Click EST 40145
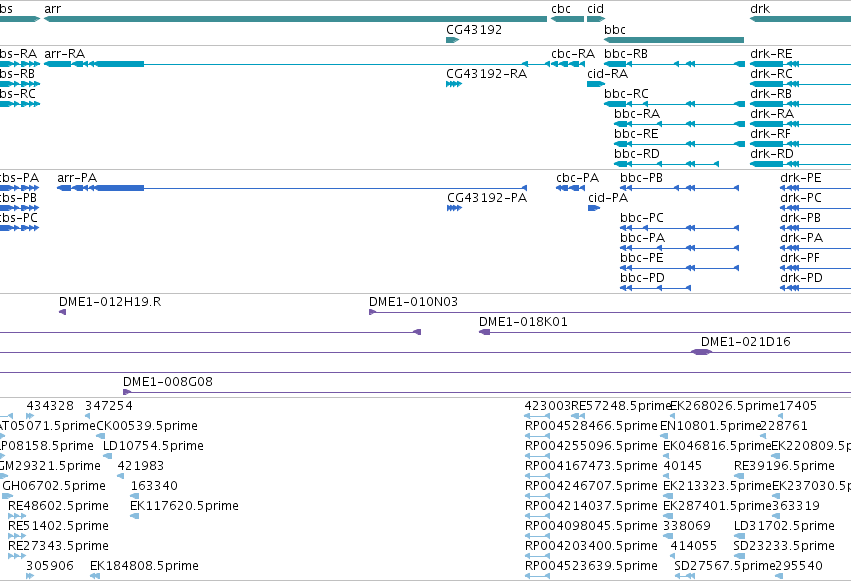 [x=666, y=476]
